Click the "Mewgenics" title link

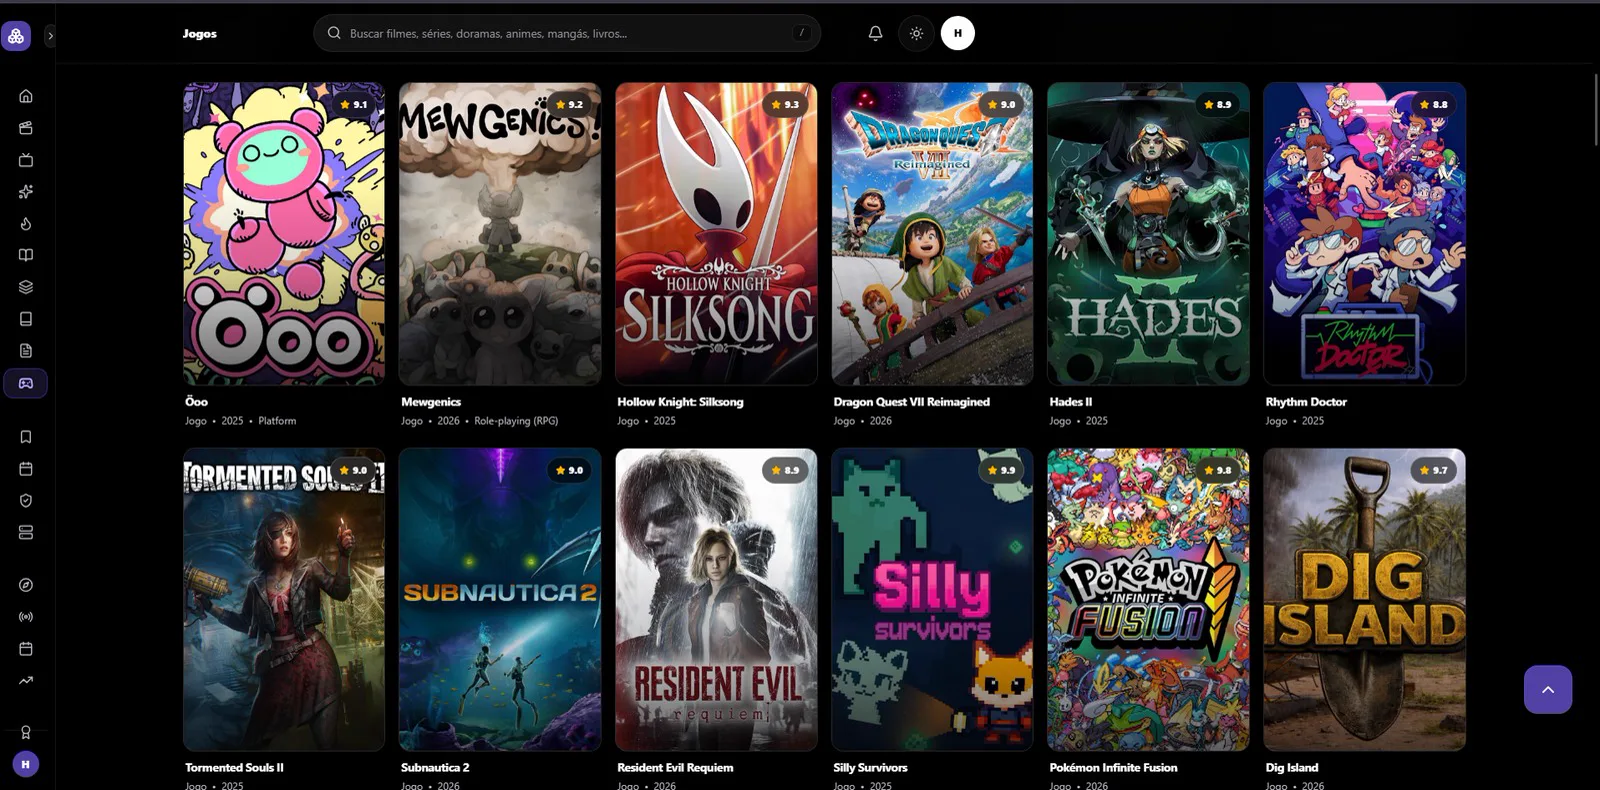click(x=431, y=401)
